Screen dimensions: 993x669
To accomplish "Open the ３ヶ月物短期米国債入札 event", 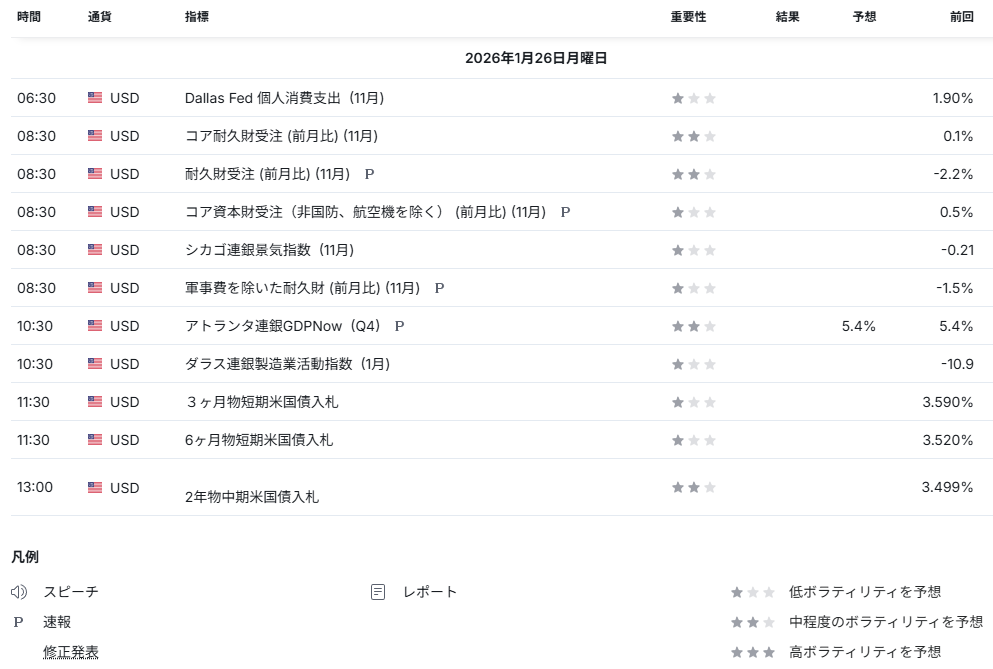I will (x=268, y=402).
